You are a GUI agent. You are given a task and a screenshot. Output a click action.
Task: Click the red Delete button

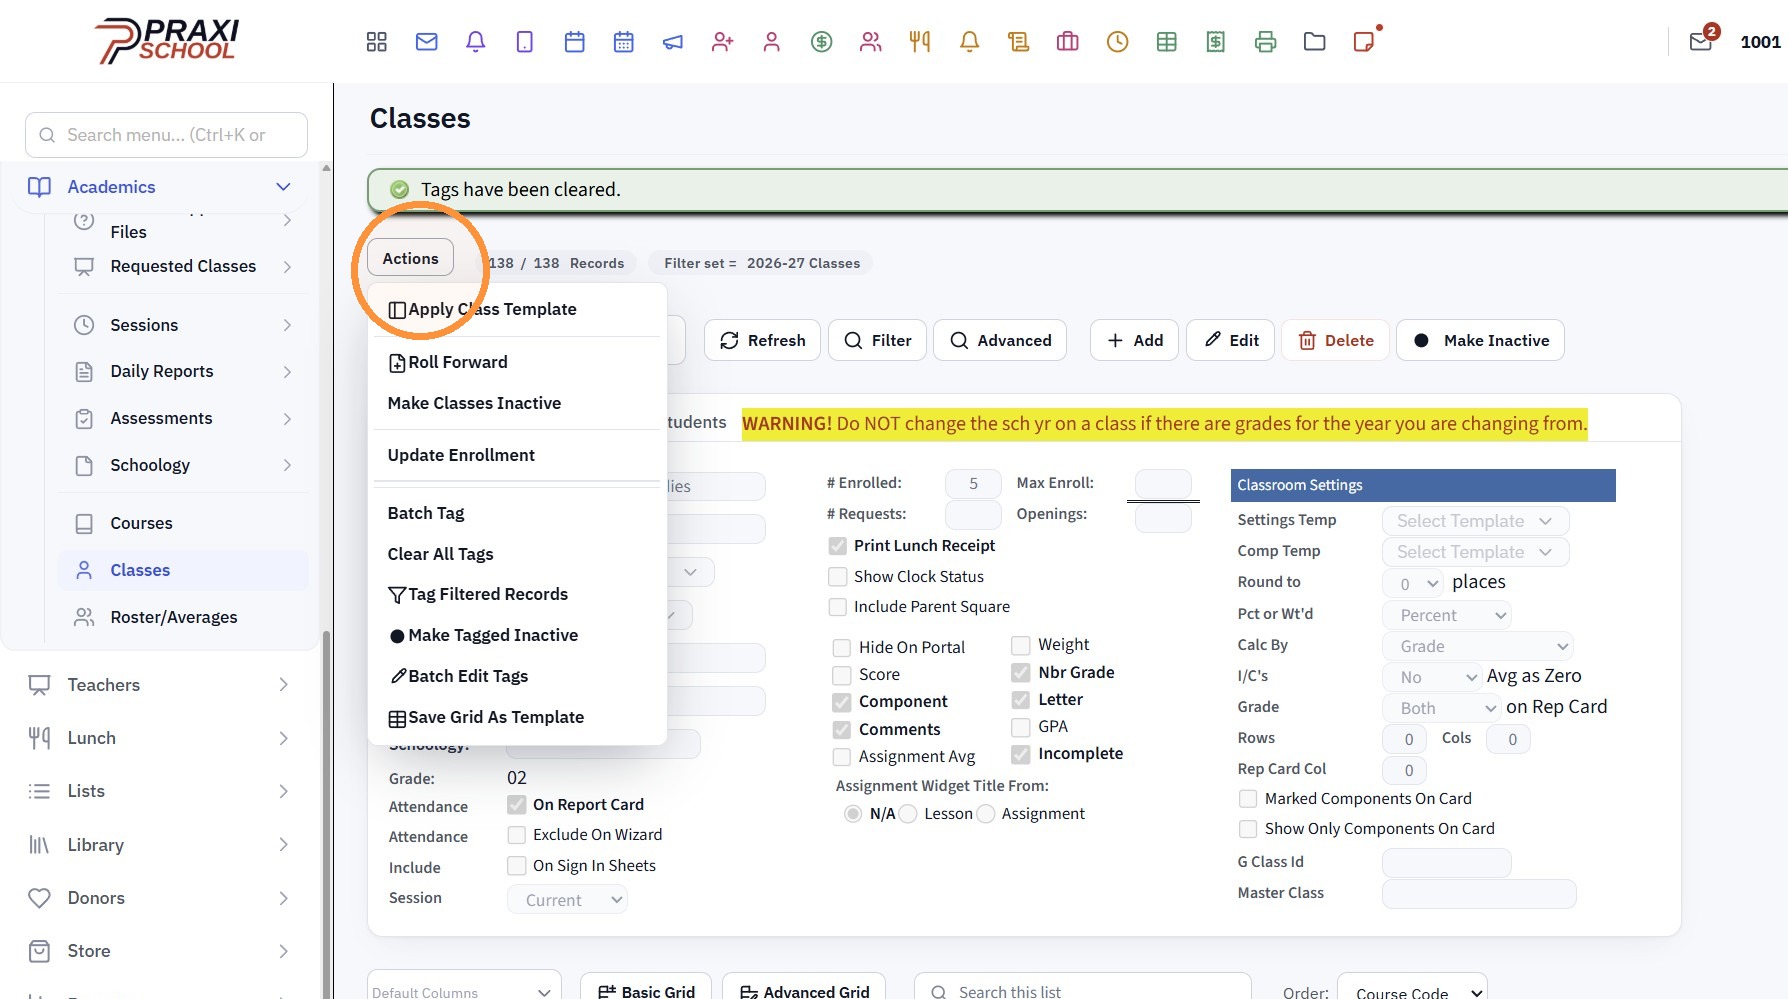(1336, 340)
